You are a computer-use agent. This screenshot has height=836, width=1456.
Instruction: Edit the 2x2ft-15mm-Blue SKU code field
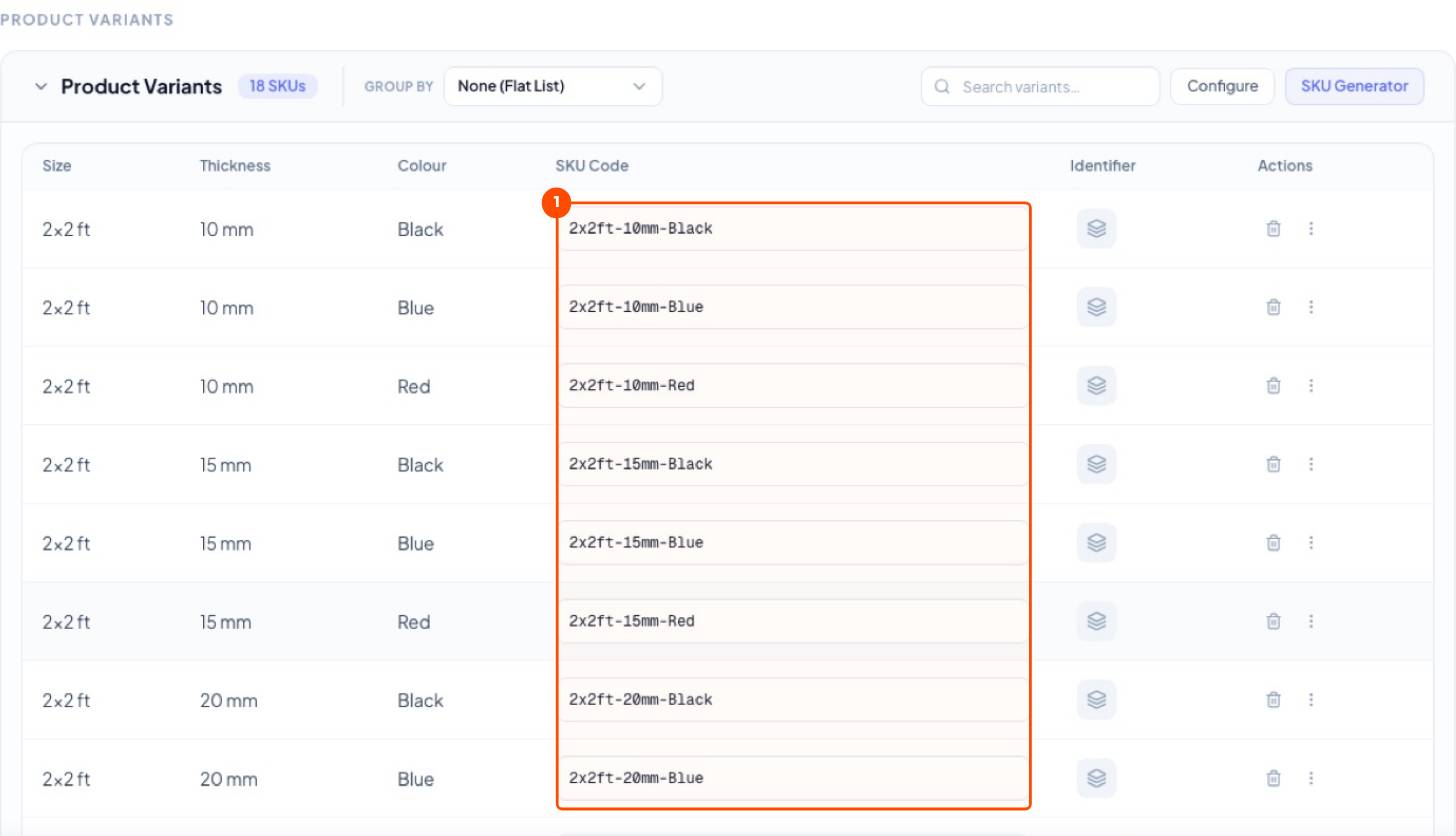[793, 543]
